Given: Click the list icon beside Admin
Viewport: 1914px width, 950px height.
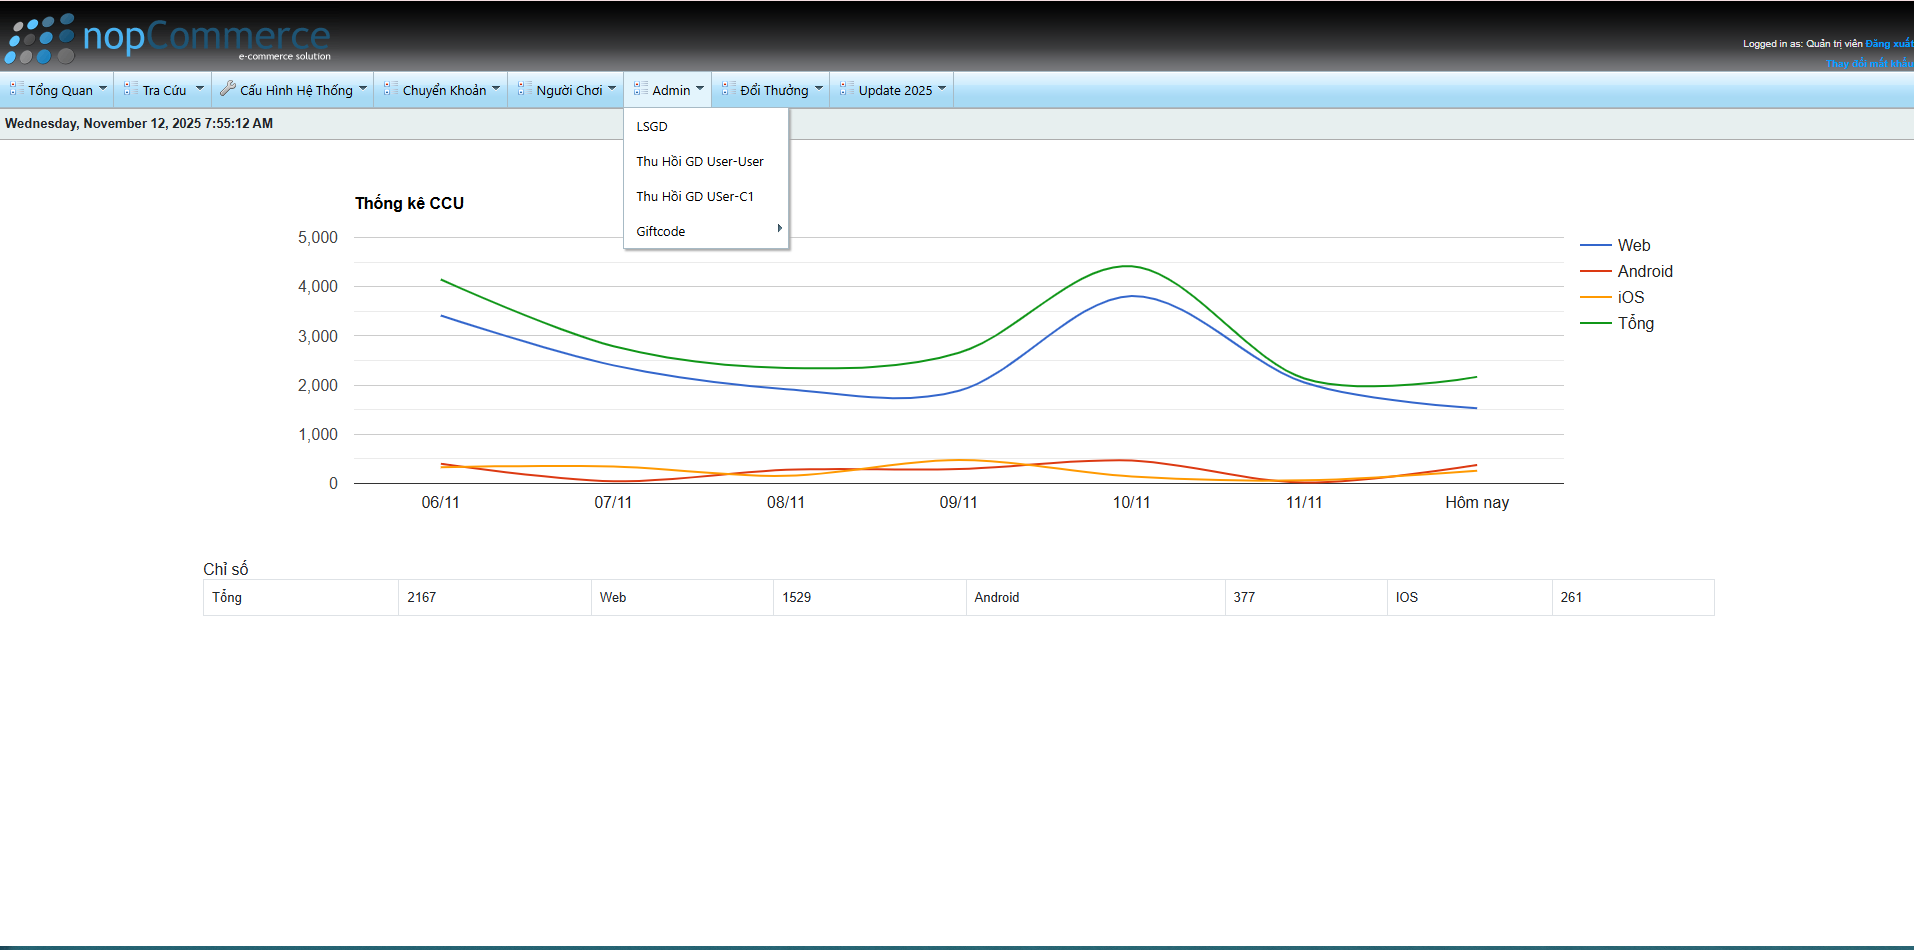Looking at the screenshot, I should [x=640, y=89].
